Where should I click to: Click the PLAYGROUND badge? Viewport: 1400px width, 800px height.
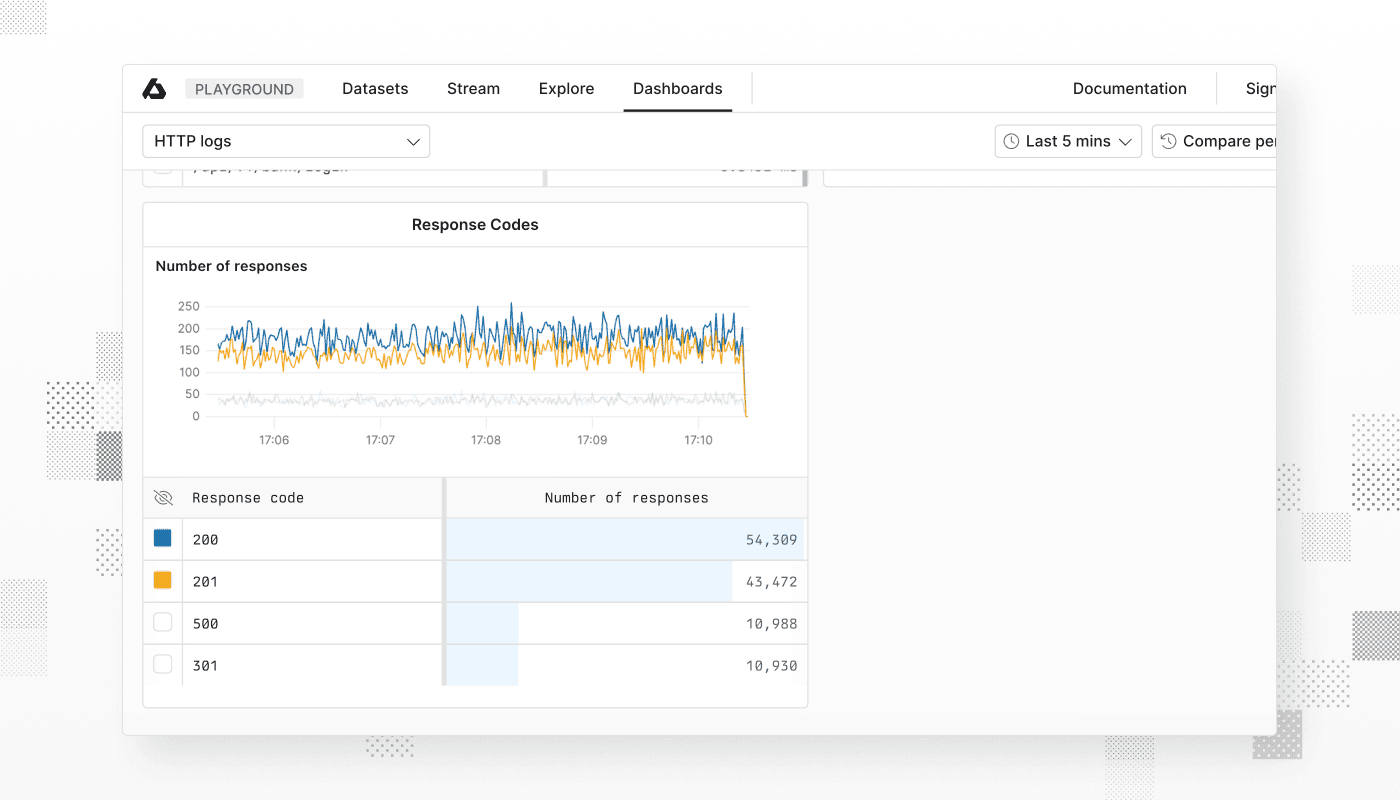[244, 89]
